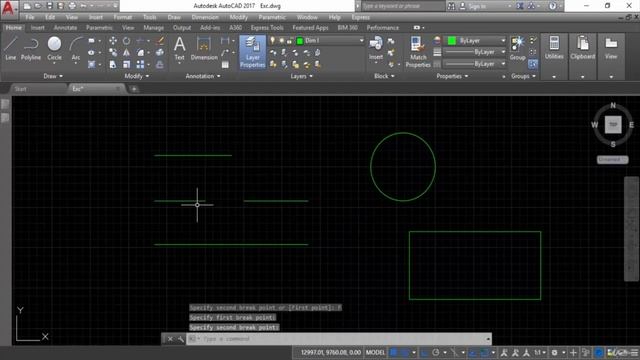The image size is (640, 360).
Task: Activate the Scale tool in Modify
Action: 127,64
